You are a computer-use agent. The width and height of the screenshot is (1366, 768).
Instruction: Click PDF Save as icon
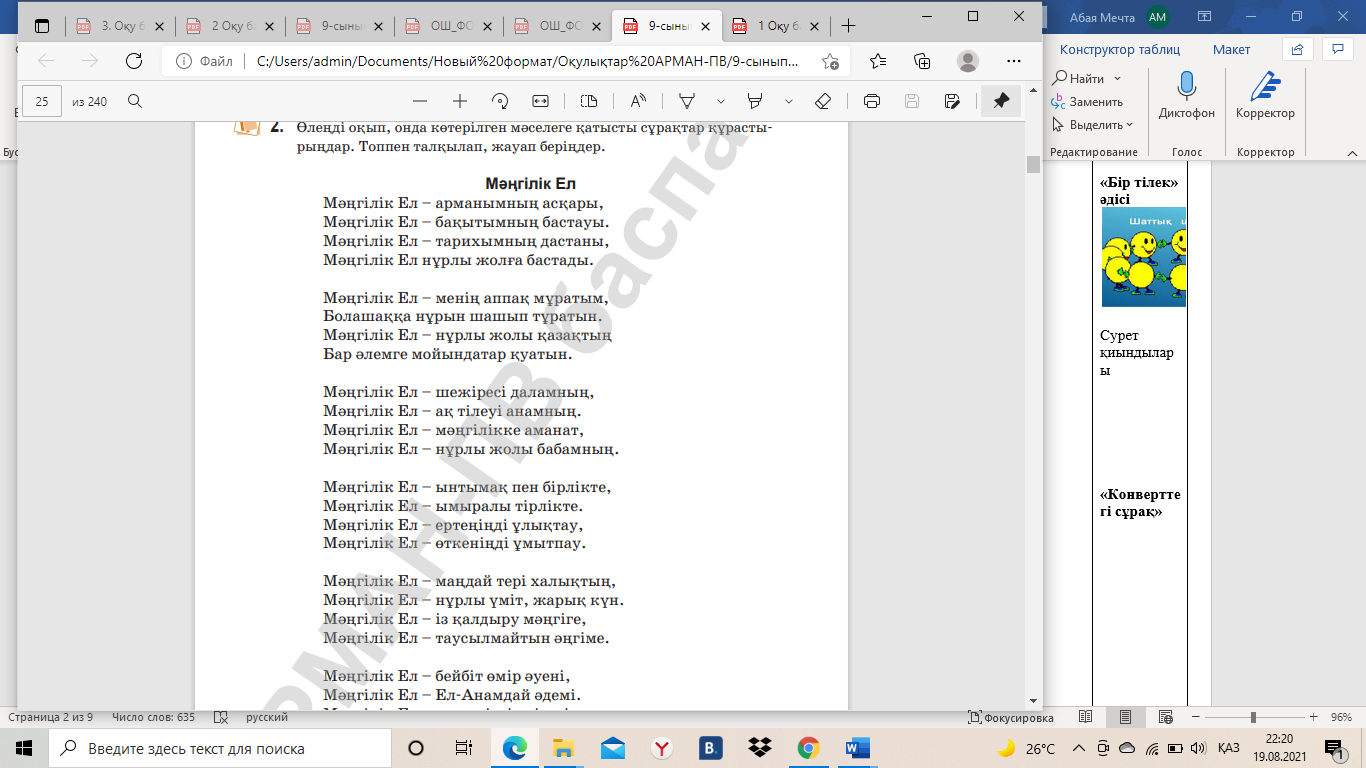pyautogui.click(x=952, y=101)
